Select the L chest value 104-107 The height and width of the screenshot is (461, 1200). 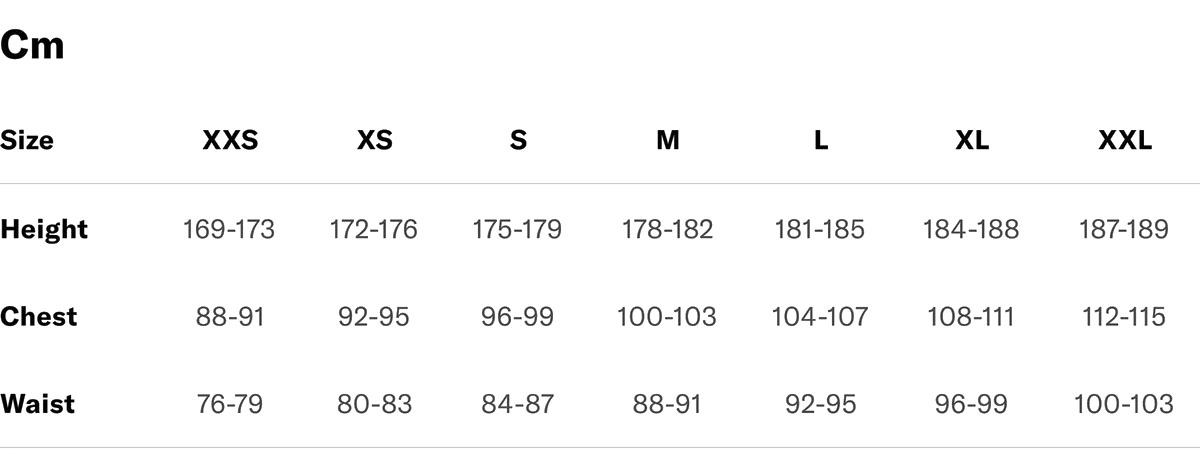click(820, 318)
